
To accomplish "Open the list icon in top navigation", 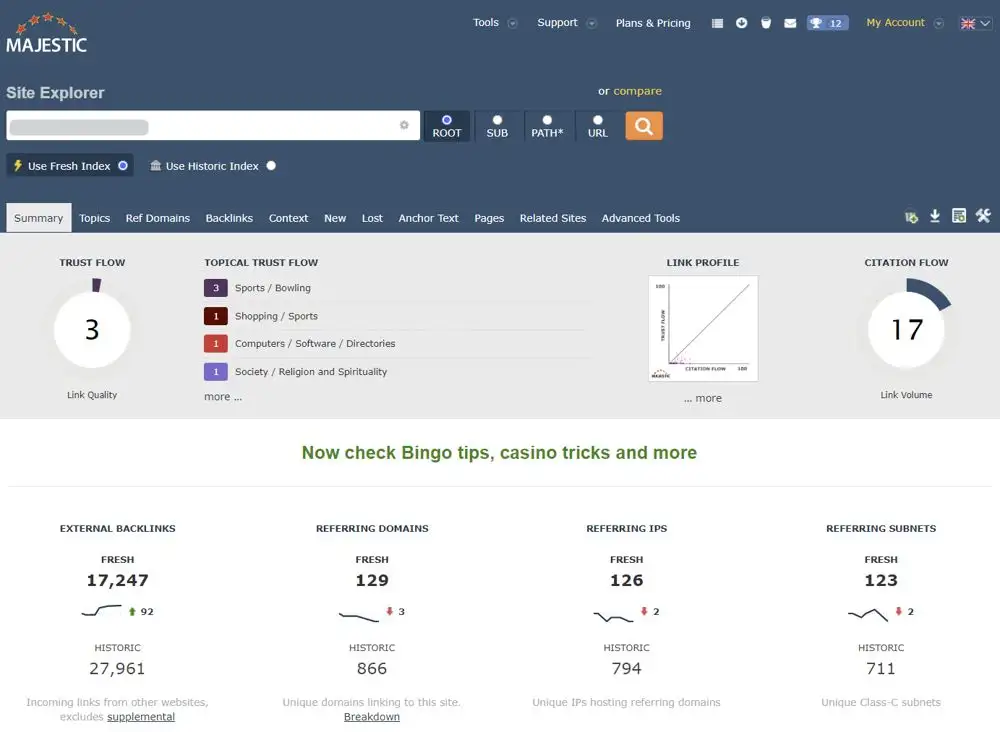I will click(x=717, y=23).
